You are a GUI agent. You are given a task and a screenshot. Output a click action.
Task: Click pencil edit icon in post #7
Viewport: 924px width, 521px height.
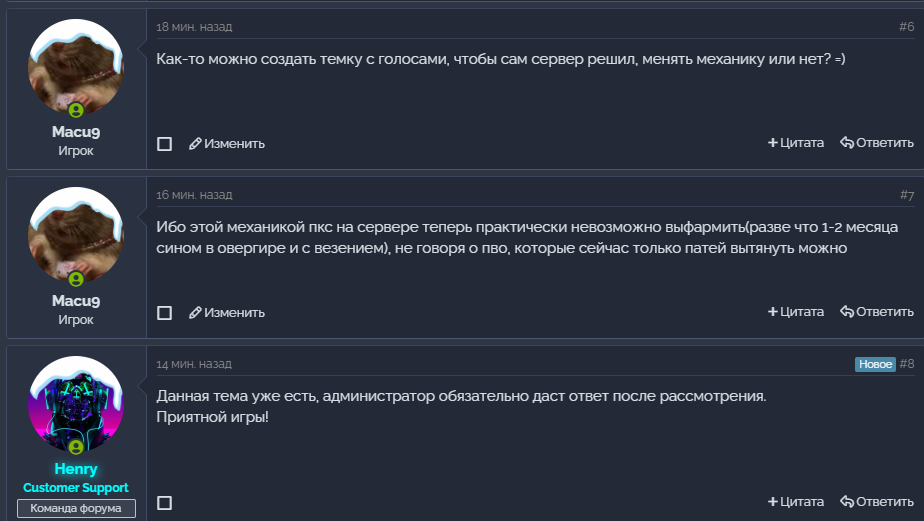[x=195, y=312]
